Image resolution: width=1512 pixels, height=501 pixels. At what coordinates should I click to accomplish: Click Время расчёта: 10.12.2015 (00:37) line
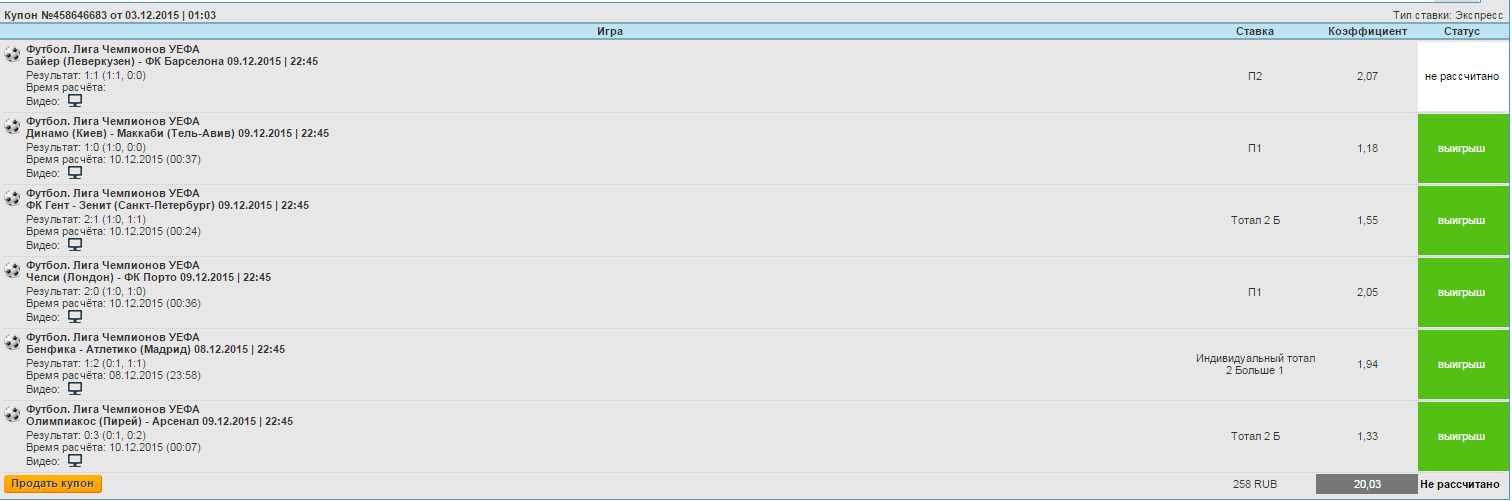pos(114,159)
